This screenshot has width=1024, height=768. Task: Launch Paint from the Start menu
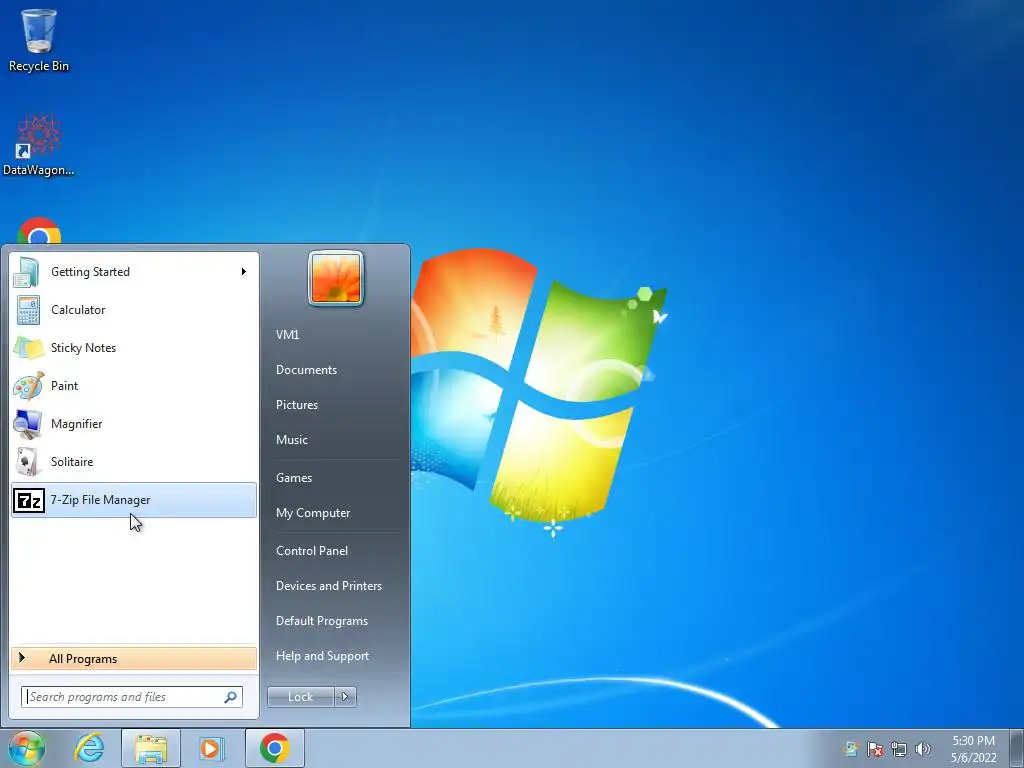click(133, 385)
